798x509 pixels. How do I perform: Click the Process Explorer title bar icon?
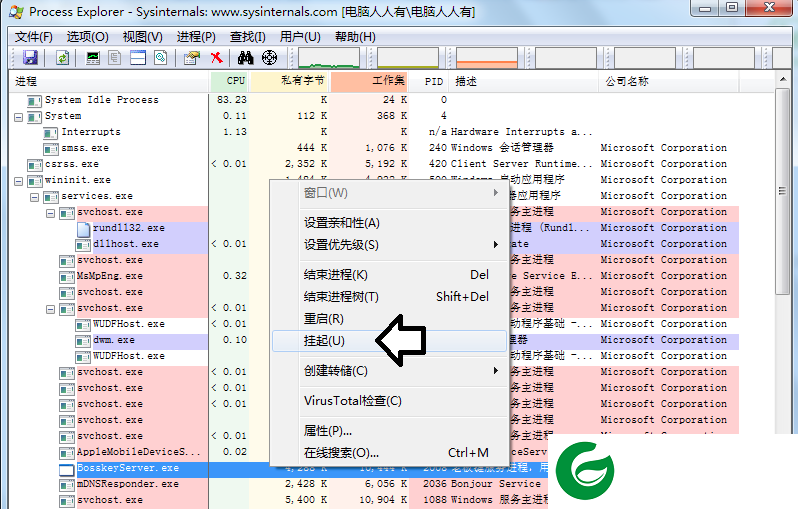tap(16, 11)
